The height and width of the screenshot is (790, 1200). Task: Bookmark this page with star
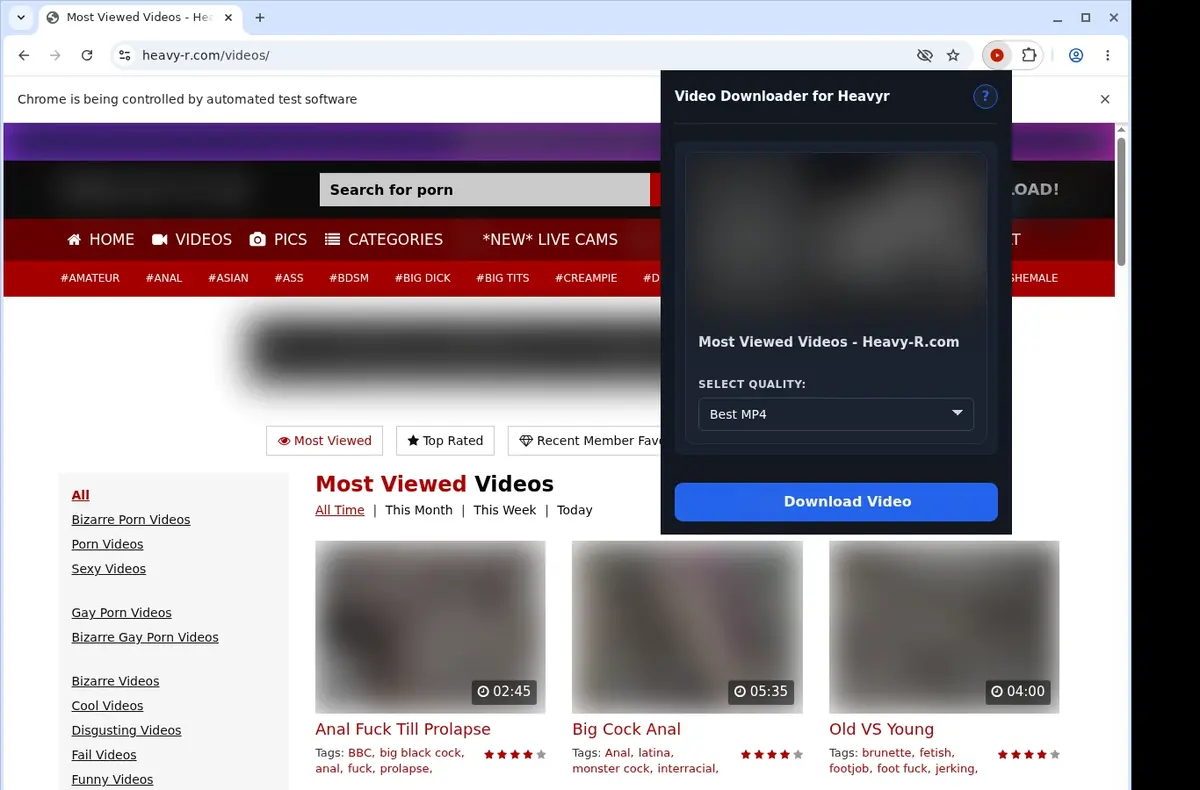coord(953,56)
